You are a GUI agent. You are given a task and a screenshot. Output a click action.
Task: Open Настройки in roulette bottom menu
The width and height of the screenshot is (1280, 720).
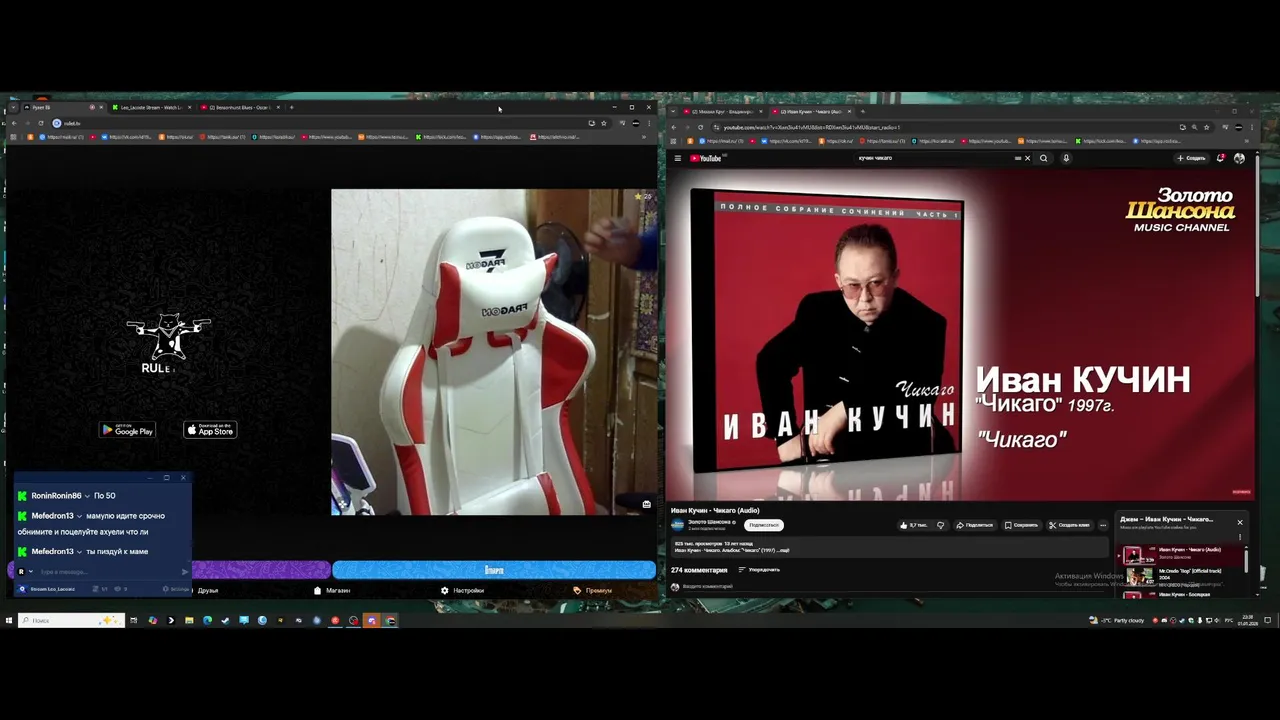[462, 591]
